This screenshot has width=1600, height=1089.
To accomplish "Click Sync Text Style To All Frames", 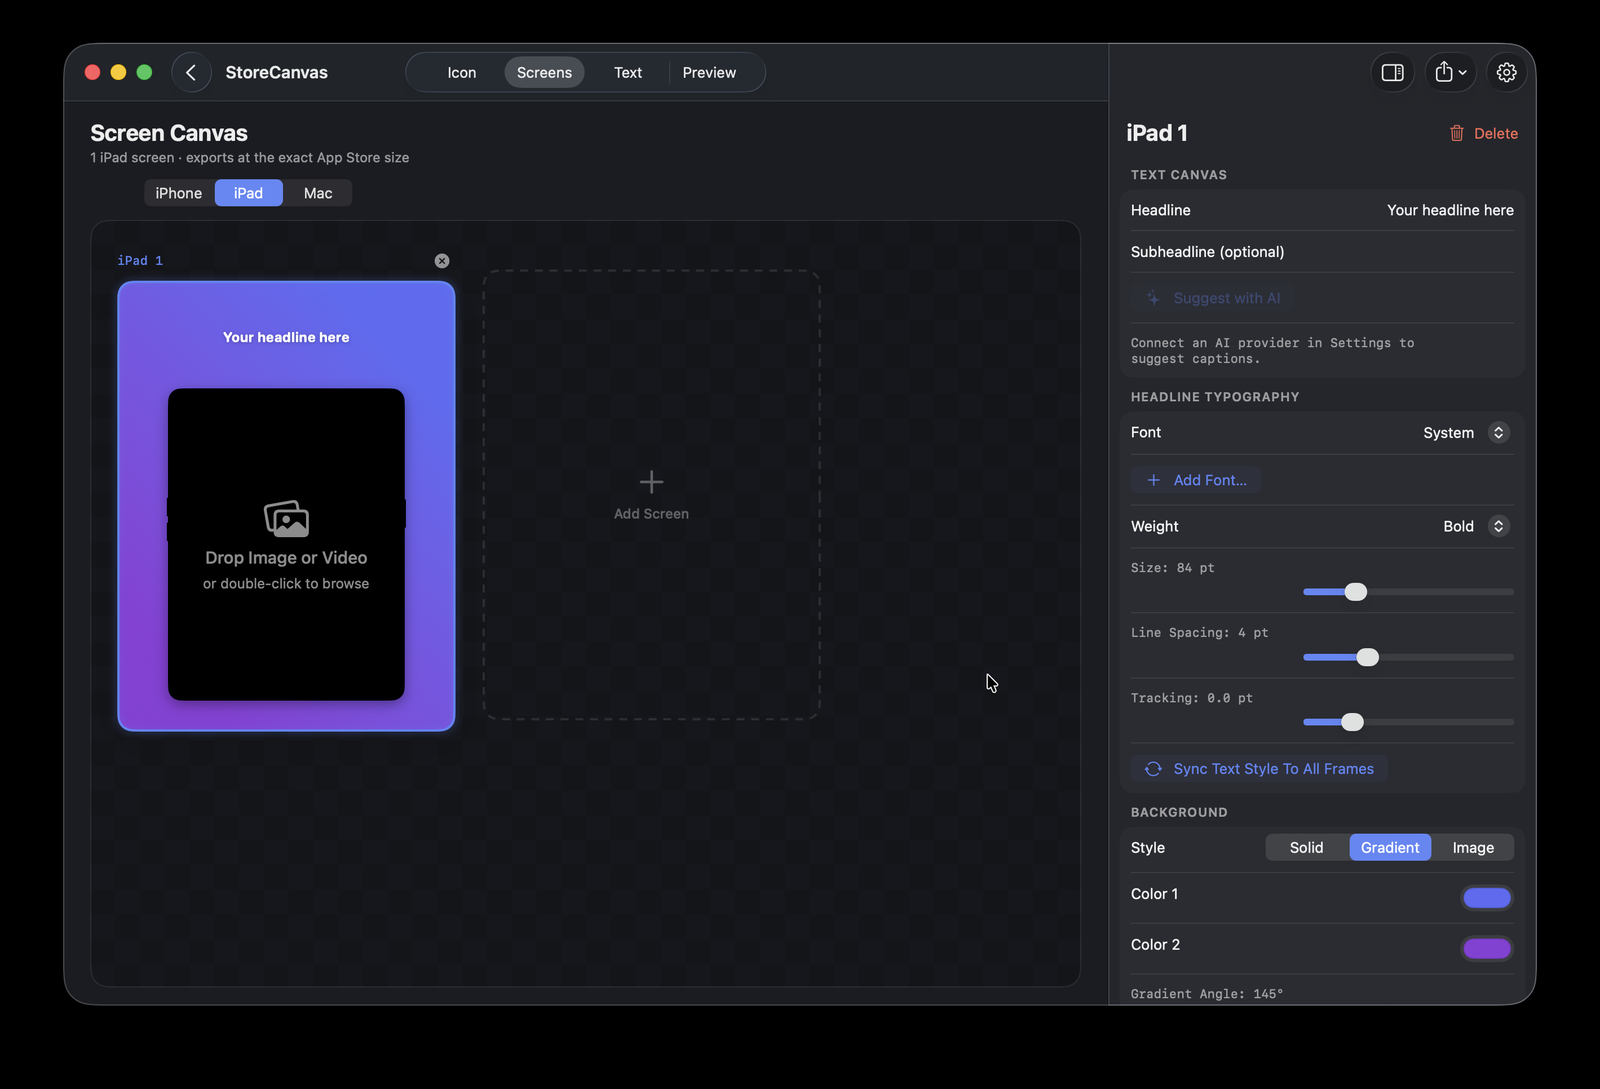I will [x=1259, y=769].
